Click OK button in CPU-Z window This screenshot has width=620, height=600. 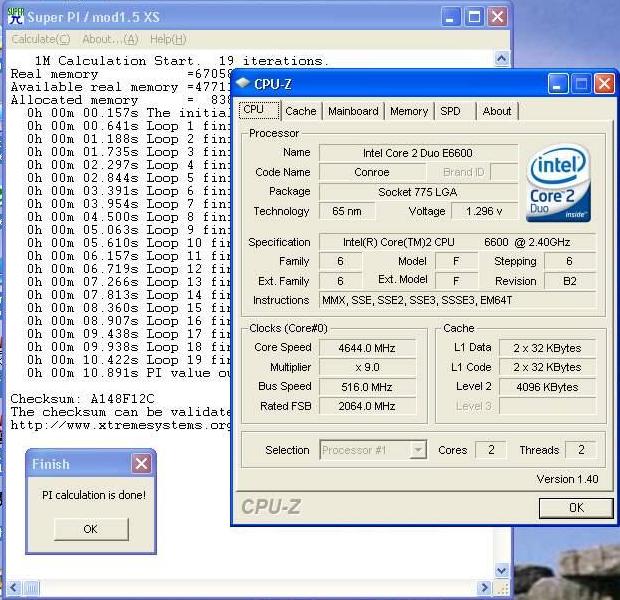coord(575,508)
